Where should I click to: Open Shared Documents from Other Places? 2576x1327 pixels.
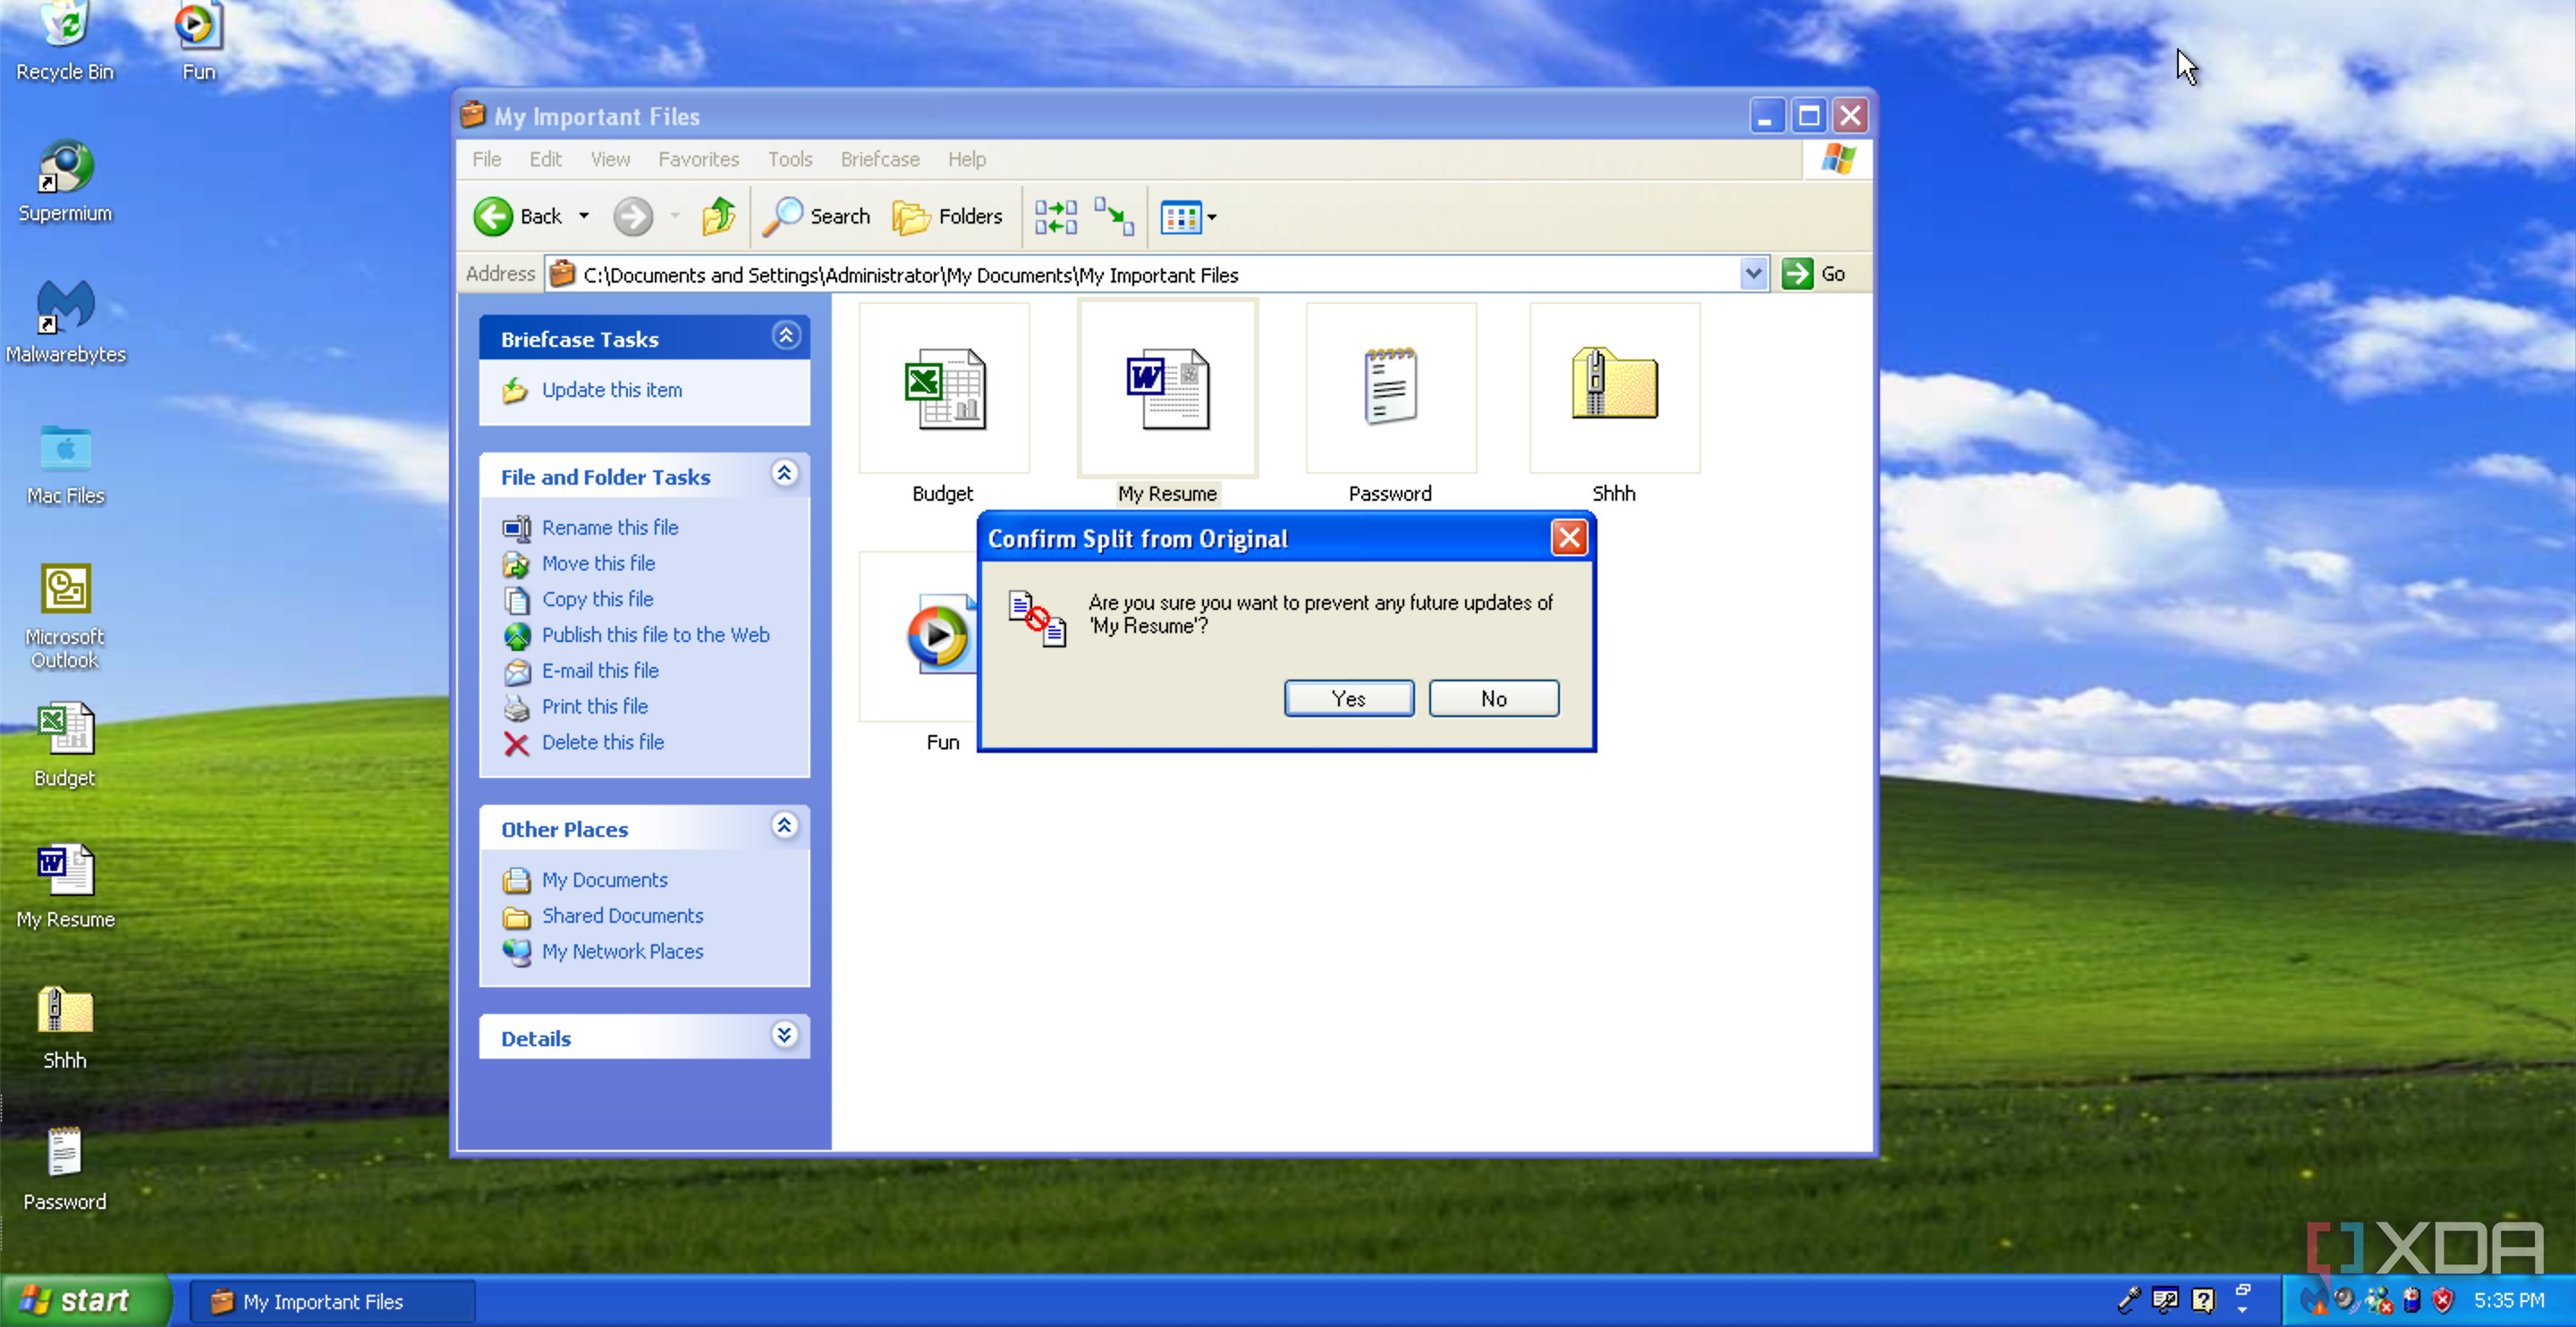(x=622, y=915)
